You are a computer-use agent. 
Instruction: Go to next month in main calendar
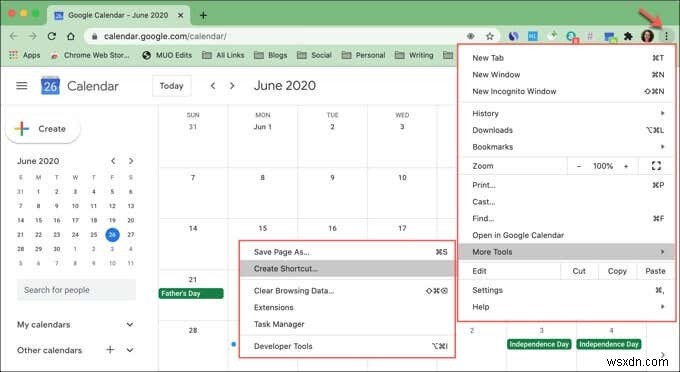[232, 86]
